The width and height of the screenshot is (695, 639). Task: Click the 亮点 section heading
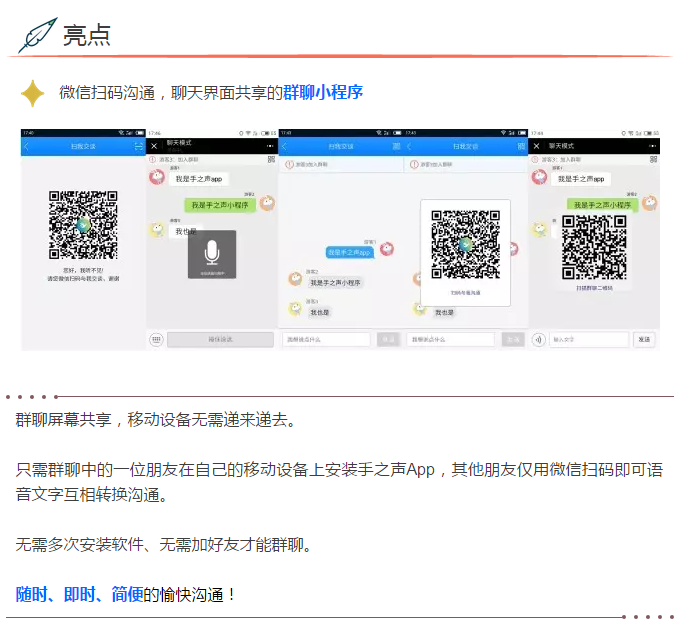pyautogui.click(x=87, y=36)
